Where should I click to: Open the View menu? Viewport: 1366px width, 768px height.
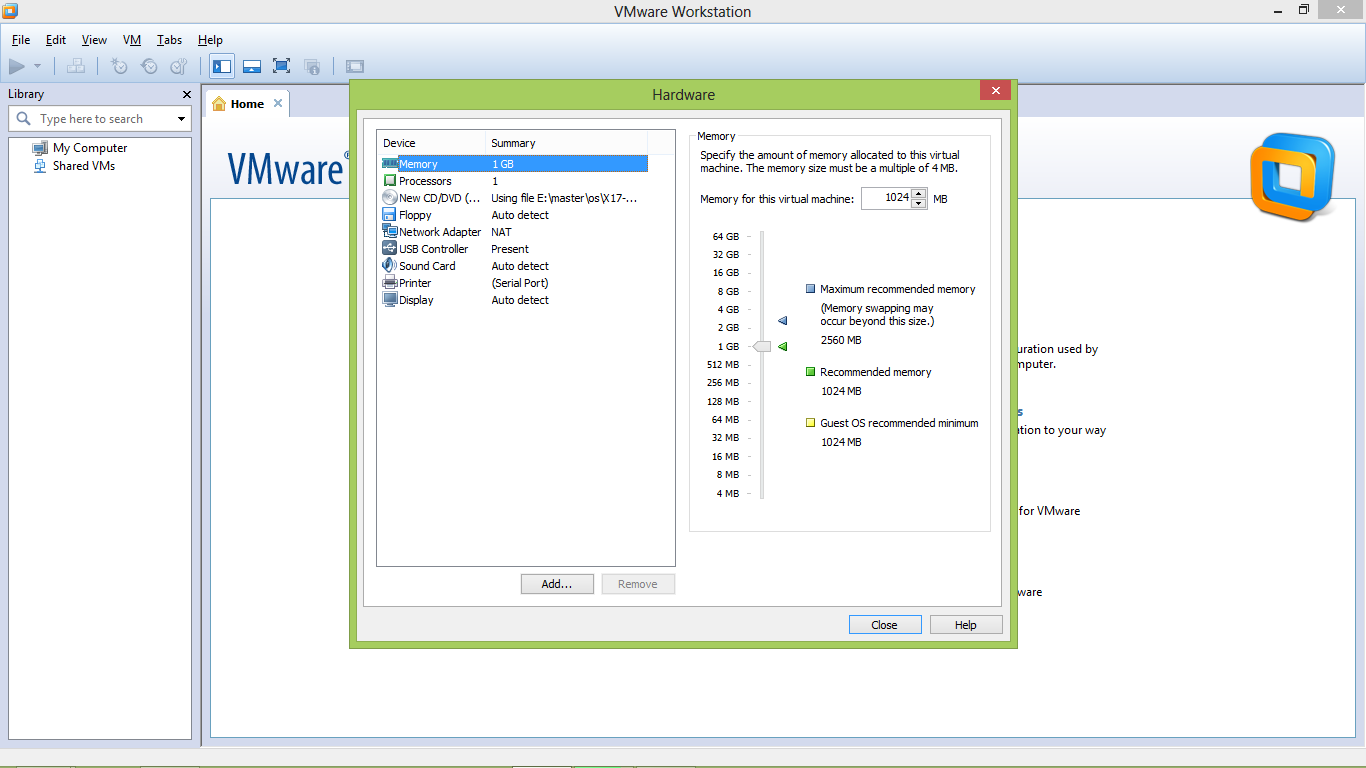click(x=94, y=40)
